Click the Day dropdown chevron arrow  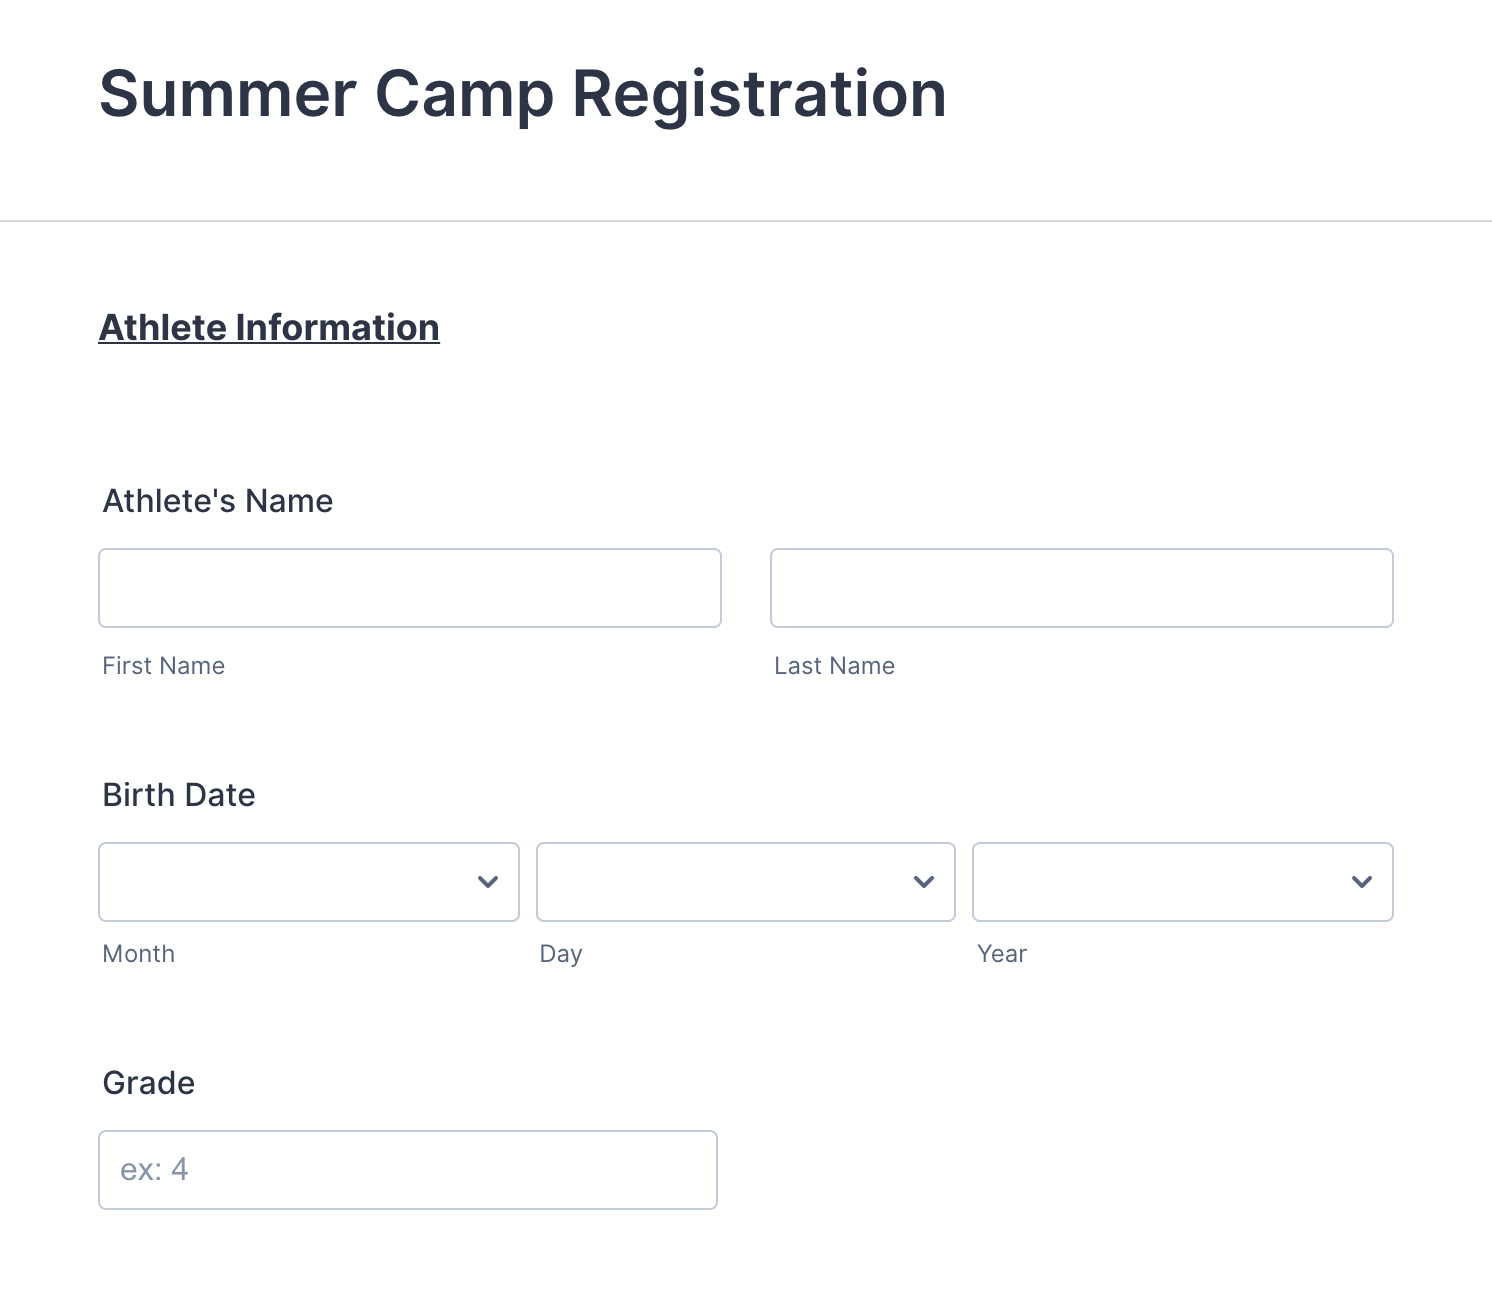(924, 882)
